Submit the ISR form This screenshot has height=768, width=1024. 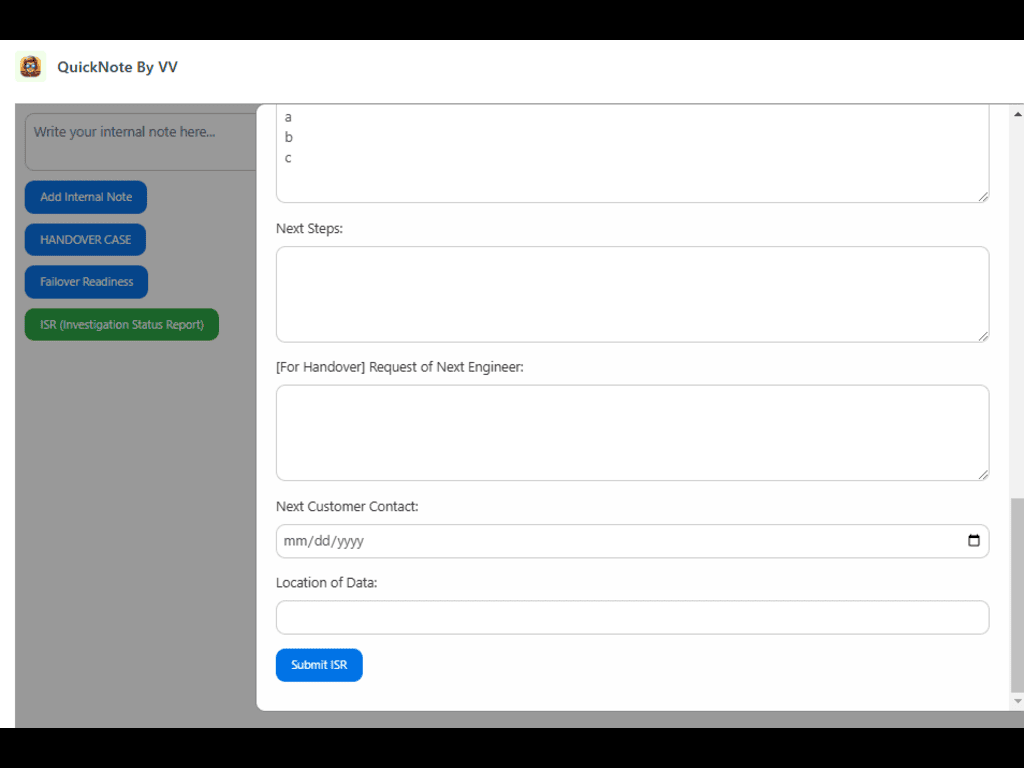[x=319, y=665]
